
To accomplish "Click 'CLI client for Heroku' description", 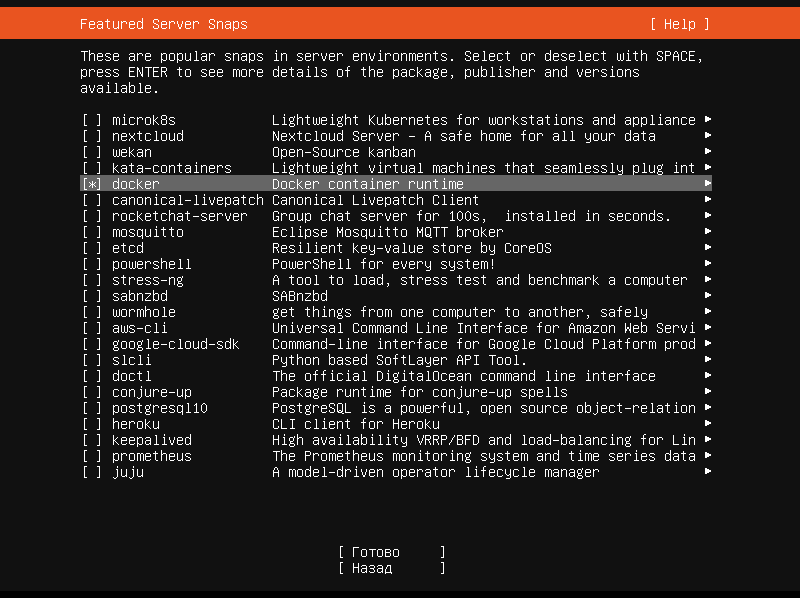I will coord(356,424).
